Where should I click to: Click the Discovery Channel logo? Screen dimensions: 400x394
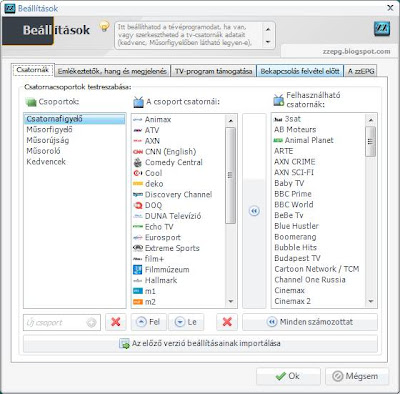point(138,194)
